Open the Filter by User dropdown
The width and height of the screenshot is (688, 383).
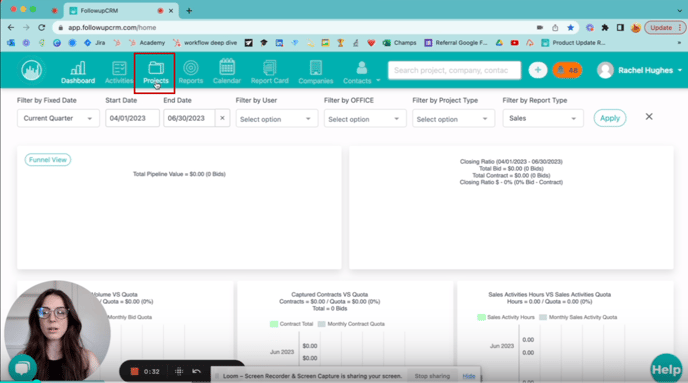276,119
